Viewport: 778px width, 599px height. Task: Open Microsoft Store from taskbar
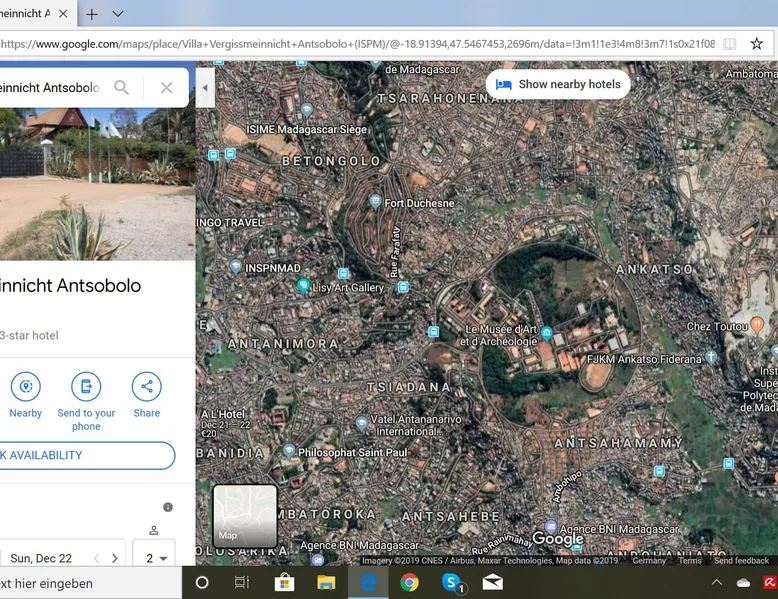click(x=284, y=583)
